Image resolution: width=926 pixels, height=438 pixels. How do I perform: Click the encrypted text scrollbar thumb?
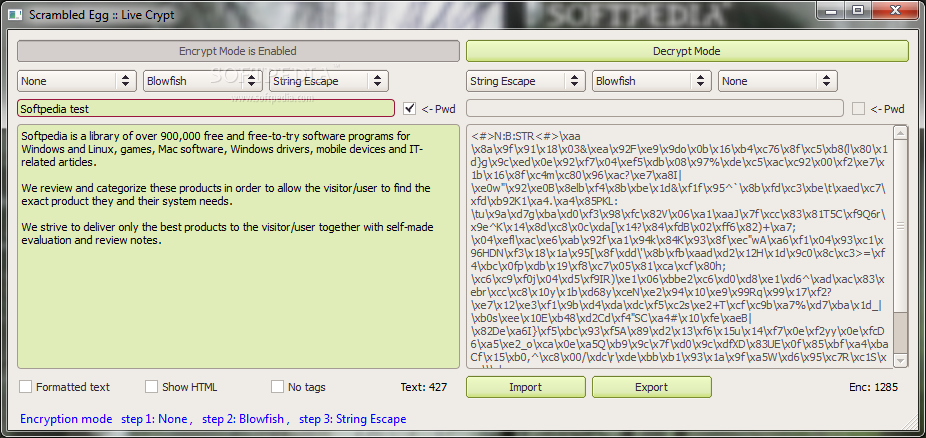point(900,225)
